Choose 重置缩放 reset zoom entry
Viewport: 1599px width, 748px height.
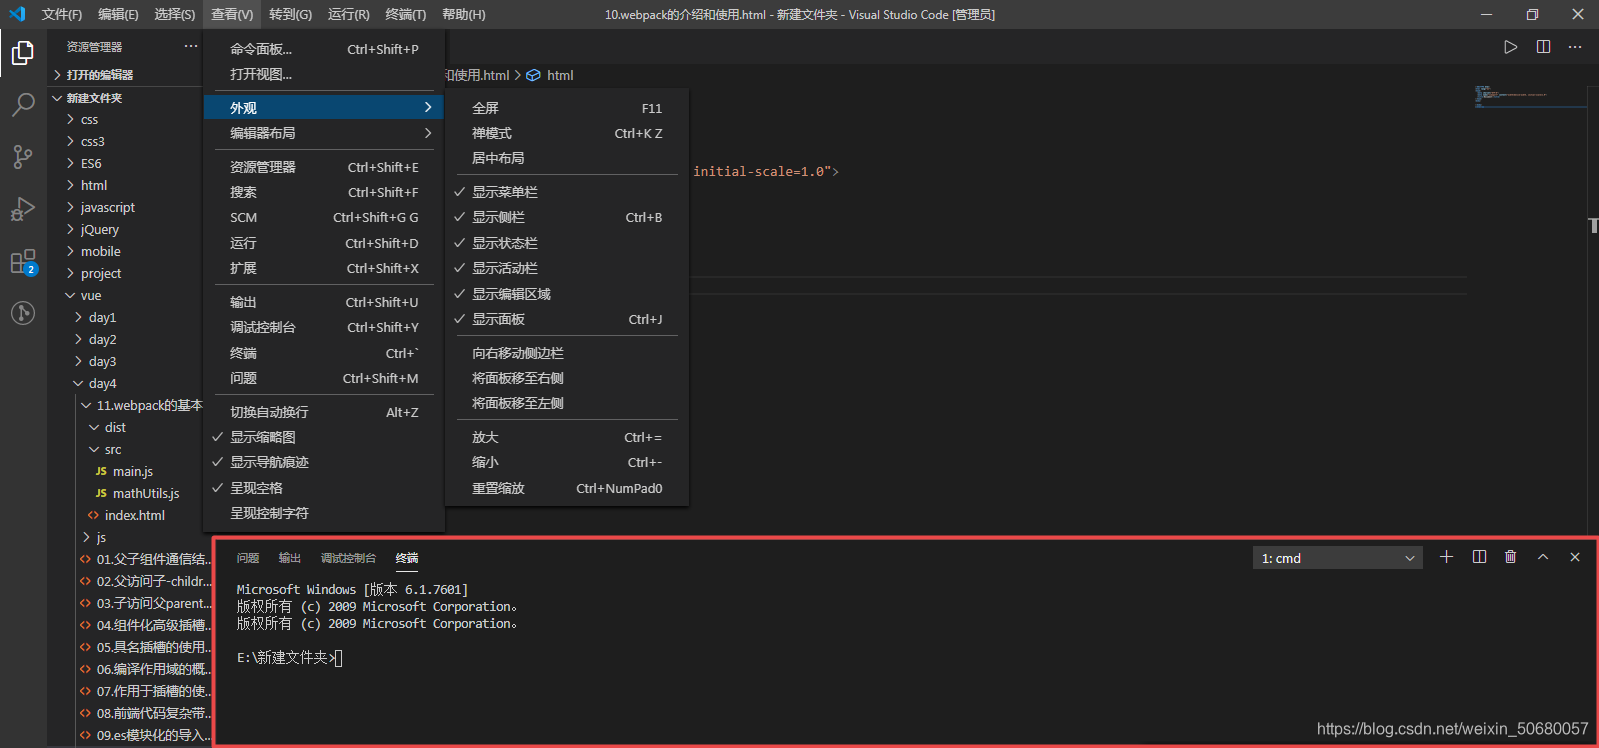[567, 488]
